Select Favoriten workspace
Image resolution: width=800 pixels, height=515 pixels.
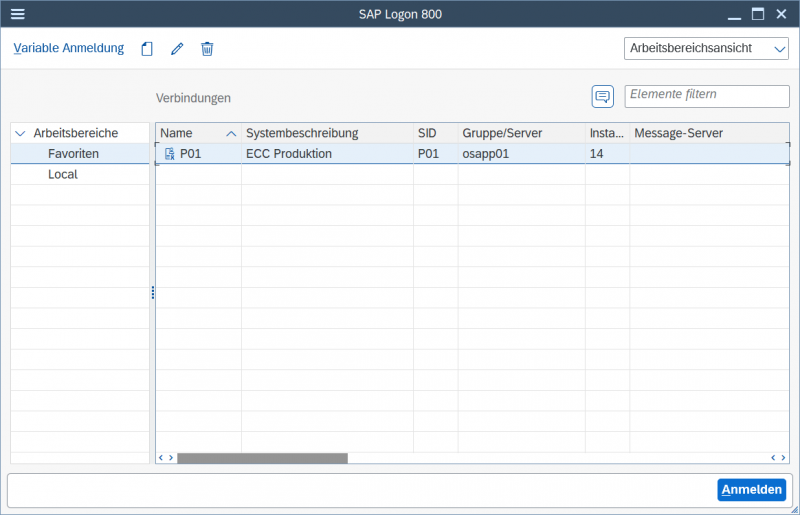point(80,154)
